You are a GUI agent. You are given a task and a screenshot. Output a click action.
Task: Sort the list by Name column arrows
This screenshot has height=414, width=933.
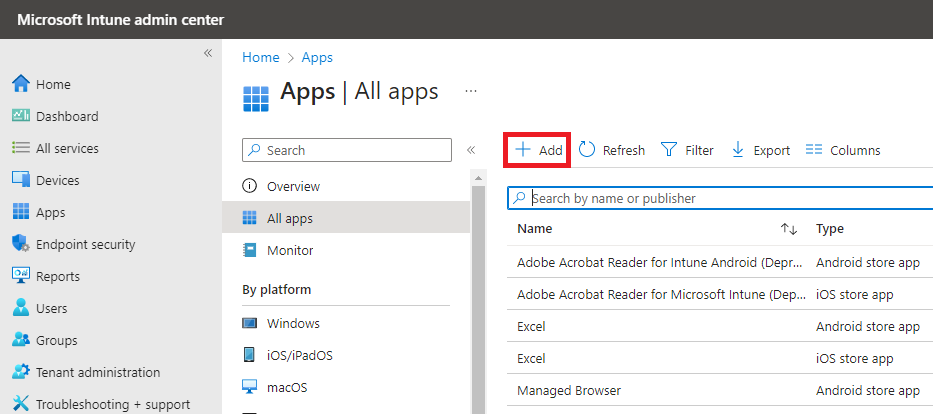(788, 229)
